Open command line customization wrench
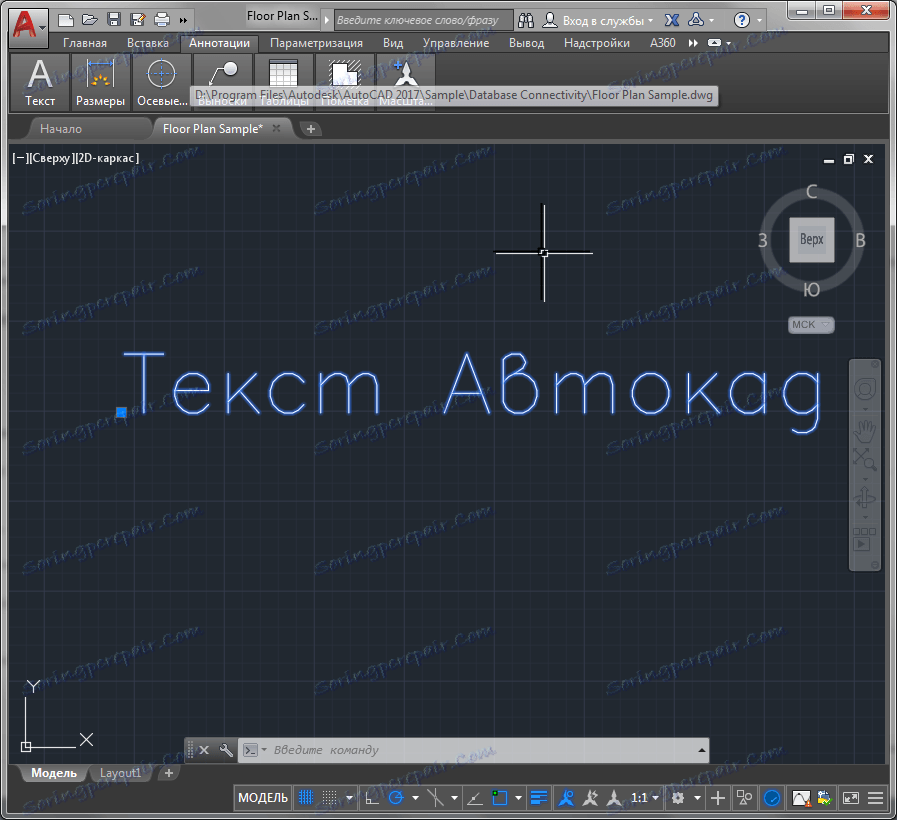This screenshot has width=897, height=820. [x=226, y=750]
